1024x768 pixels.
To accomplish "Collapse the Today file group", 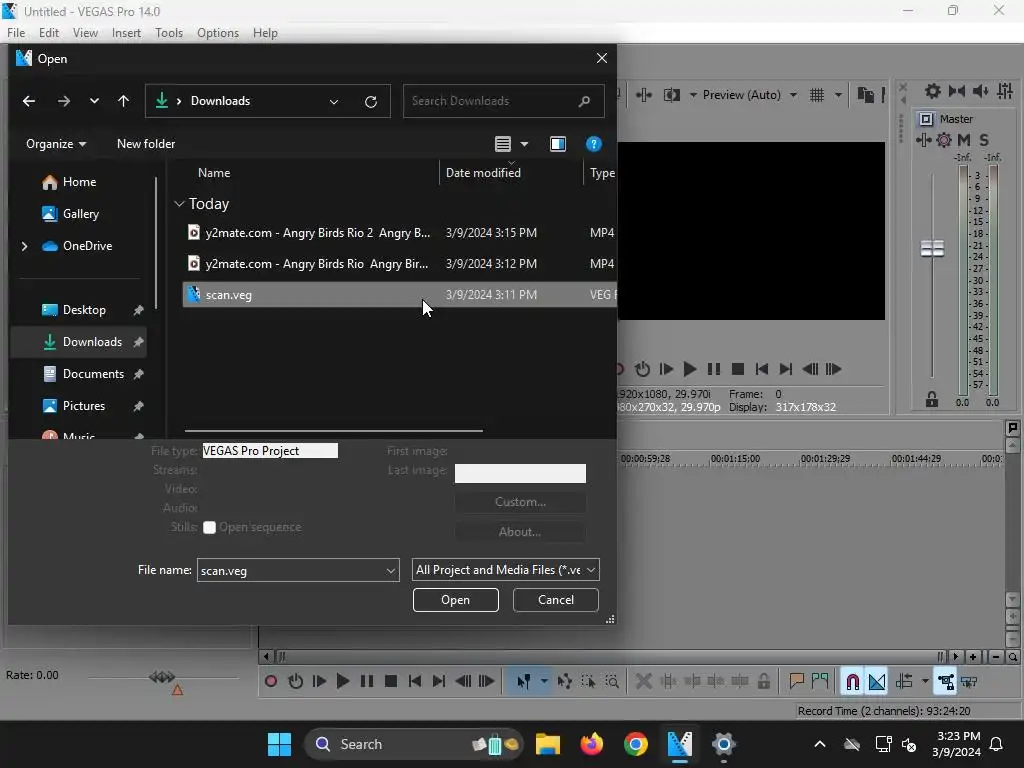I will point(179,204).
